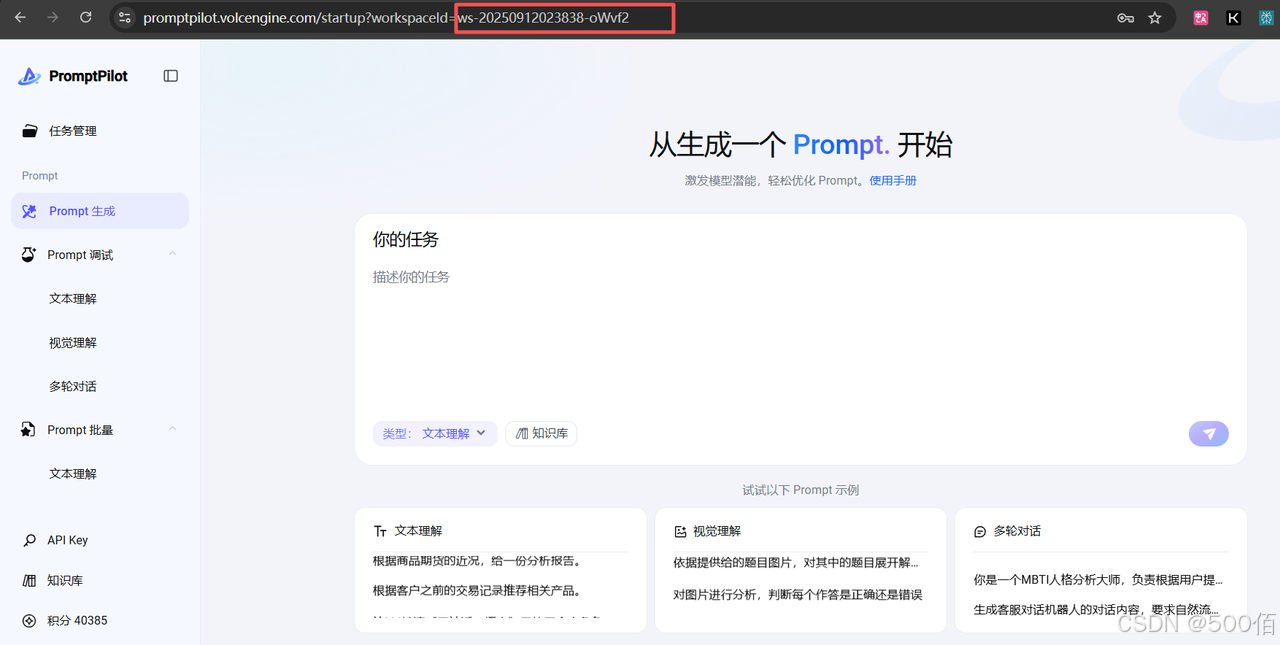Collapse the Prompt 批量 section chevron
Screen dimensions: 1280x645
172,429
